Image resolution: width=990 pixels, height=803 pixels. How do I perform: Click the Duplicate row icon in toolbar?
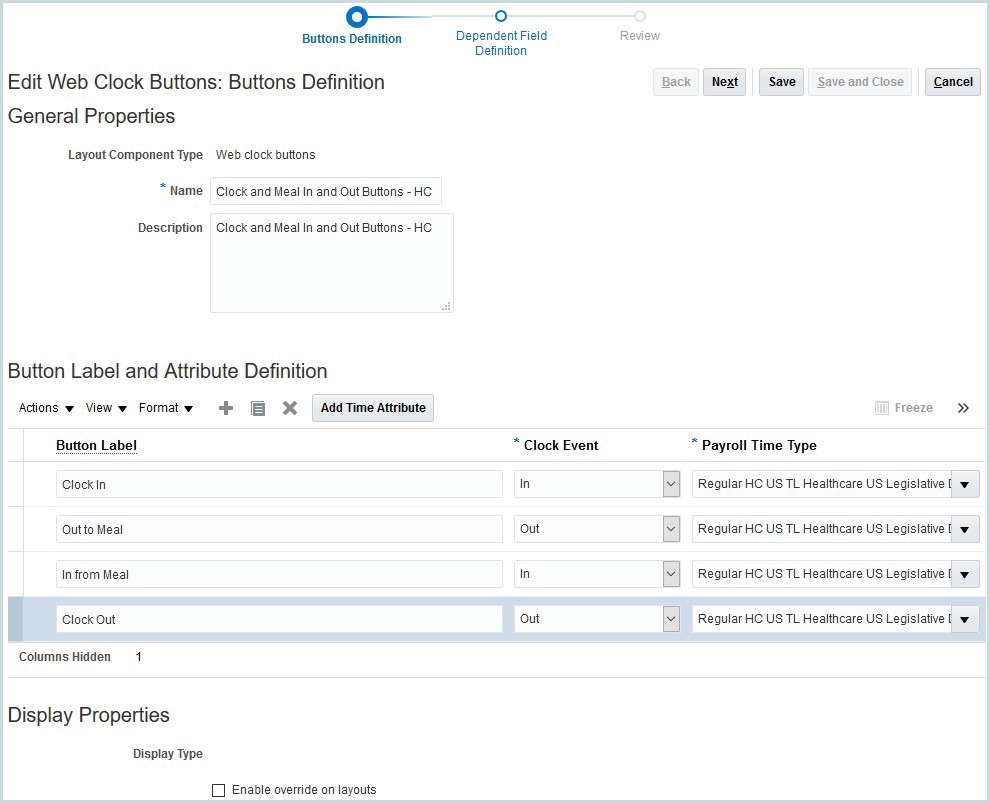pos(258,408)
